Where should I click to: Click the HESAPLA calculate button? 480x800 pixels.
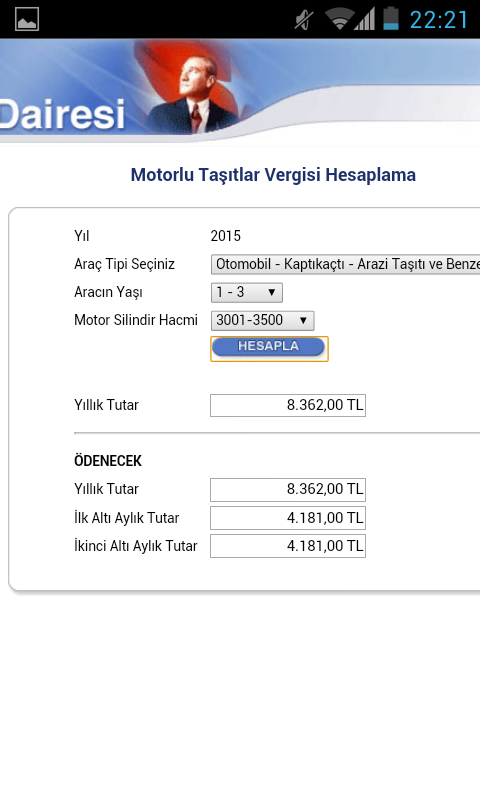tap(269, 348)
